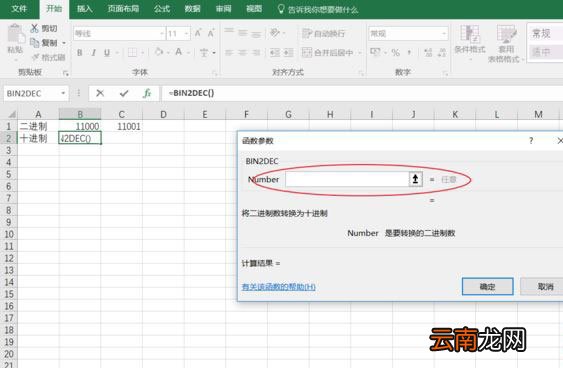Image resolution: width=563 pixels, height=368 pixels.
Task: Open help link for this function
Action: (279, 287)
